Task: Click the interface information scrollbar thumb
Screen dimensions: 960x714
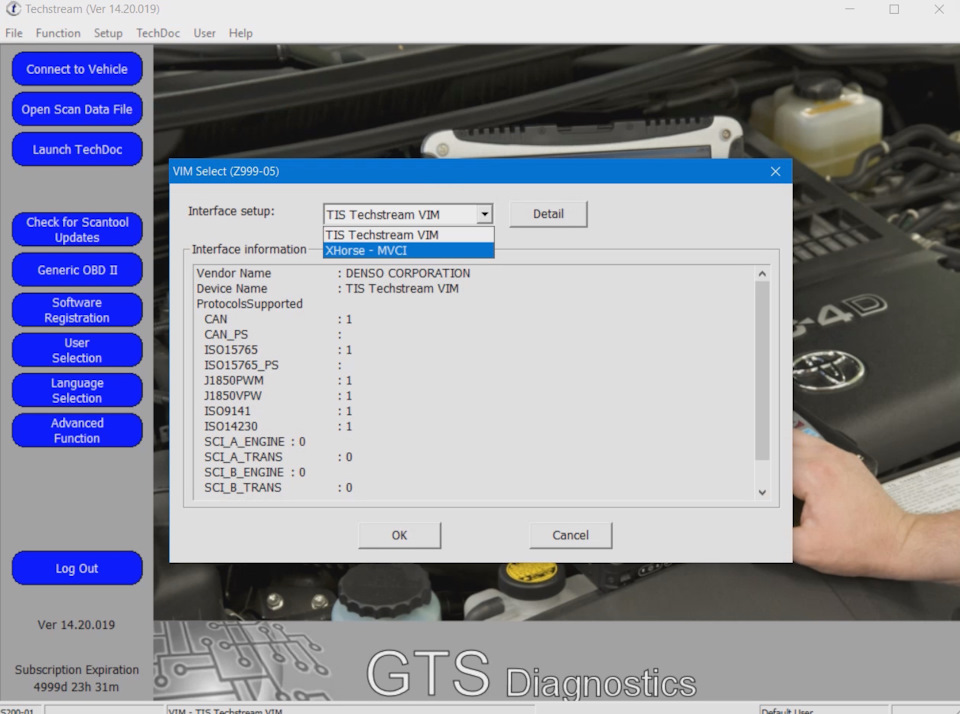Action: 762,370
